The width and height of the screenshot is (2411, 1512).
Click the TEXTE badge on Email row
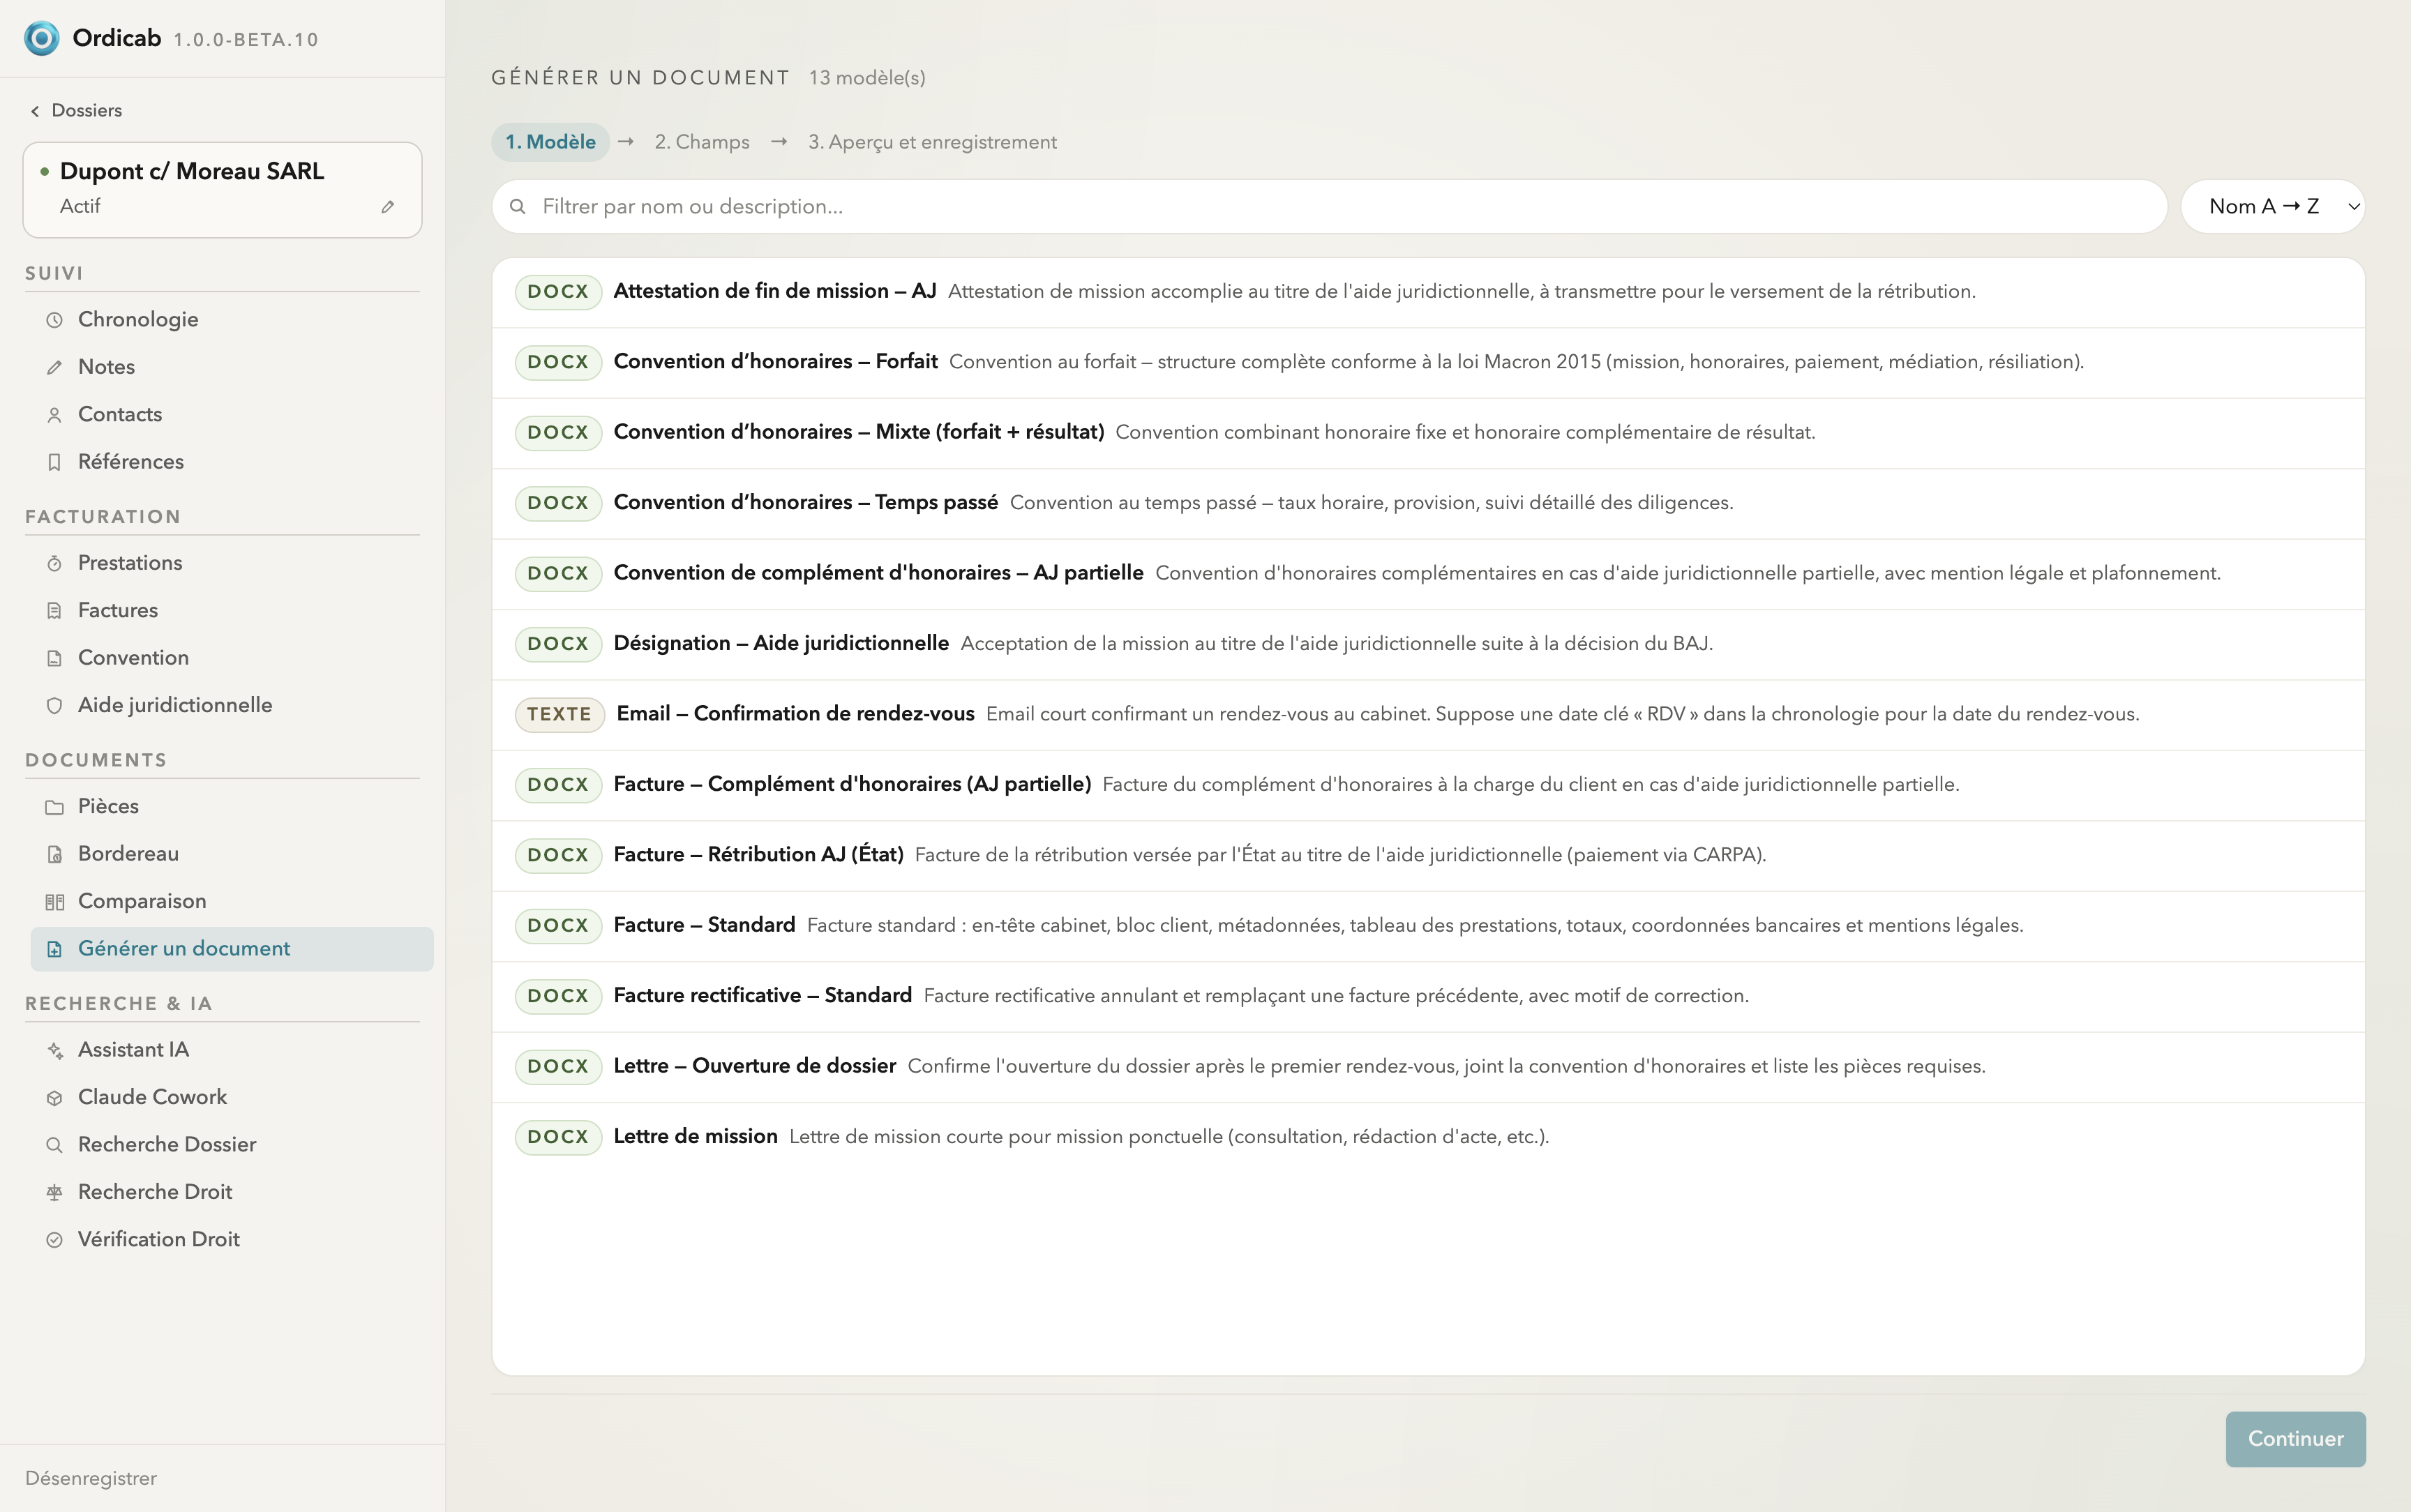coord(559,715)
